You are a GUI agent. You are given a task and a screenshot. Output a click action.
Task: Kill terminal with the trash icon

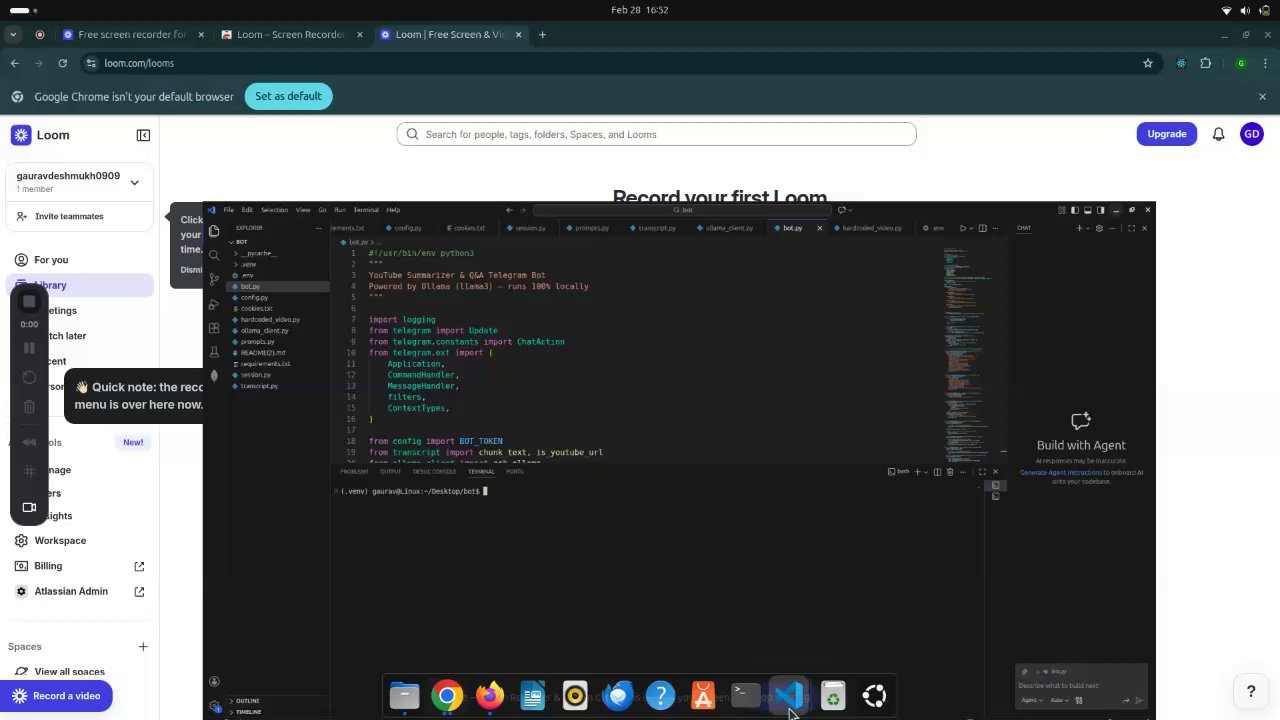[950, 472]
